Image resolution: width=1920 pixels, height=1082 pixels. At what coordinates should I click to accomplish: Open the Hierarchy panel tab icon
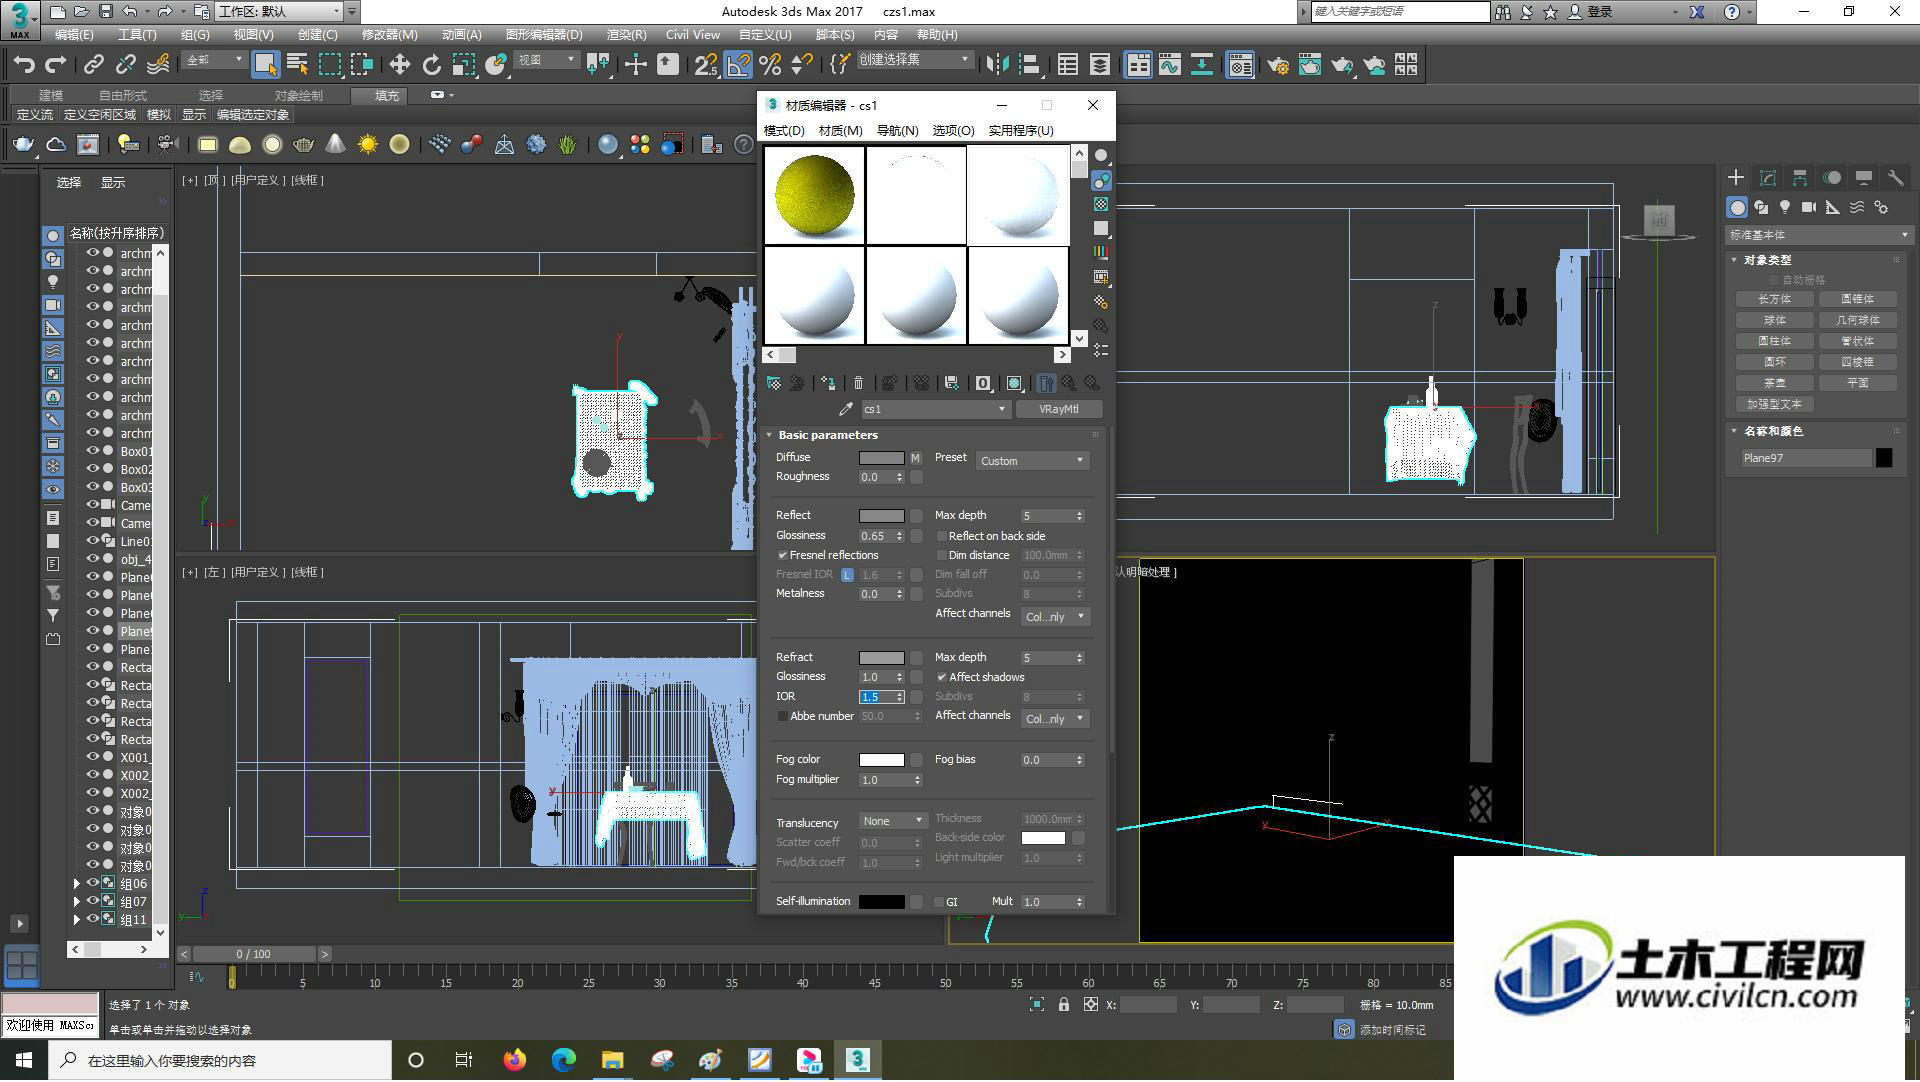(1800, 178)
